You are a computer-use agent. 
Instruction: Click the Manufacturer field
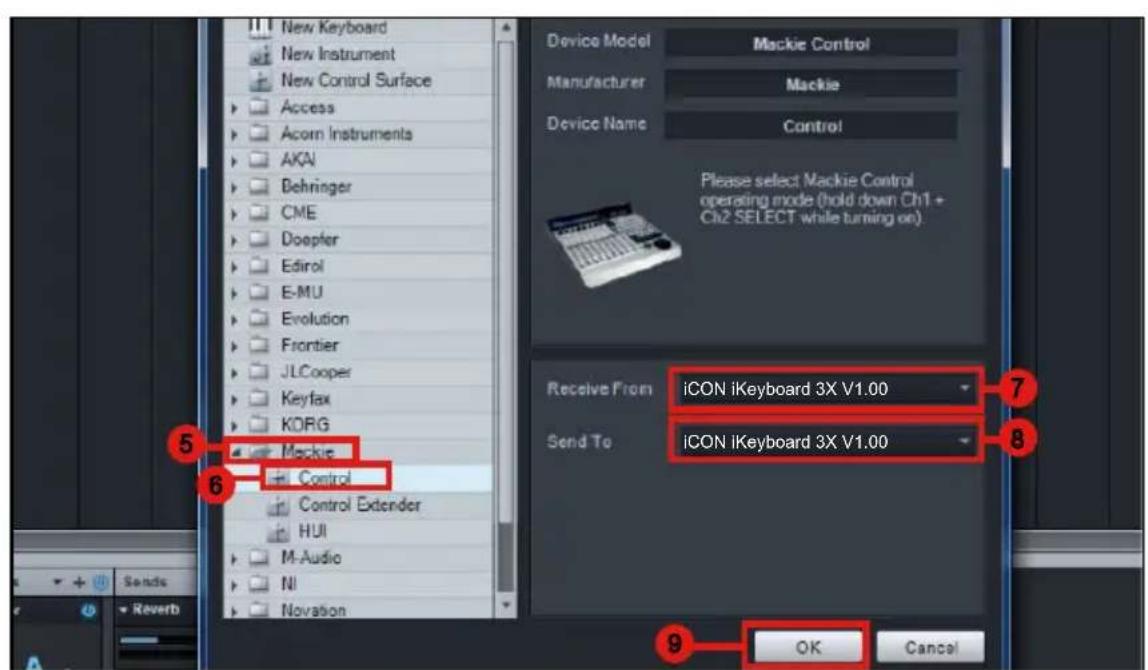(x=811, y=84)
